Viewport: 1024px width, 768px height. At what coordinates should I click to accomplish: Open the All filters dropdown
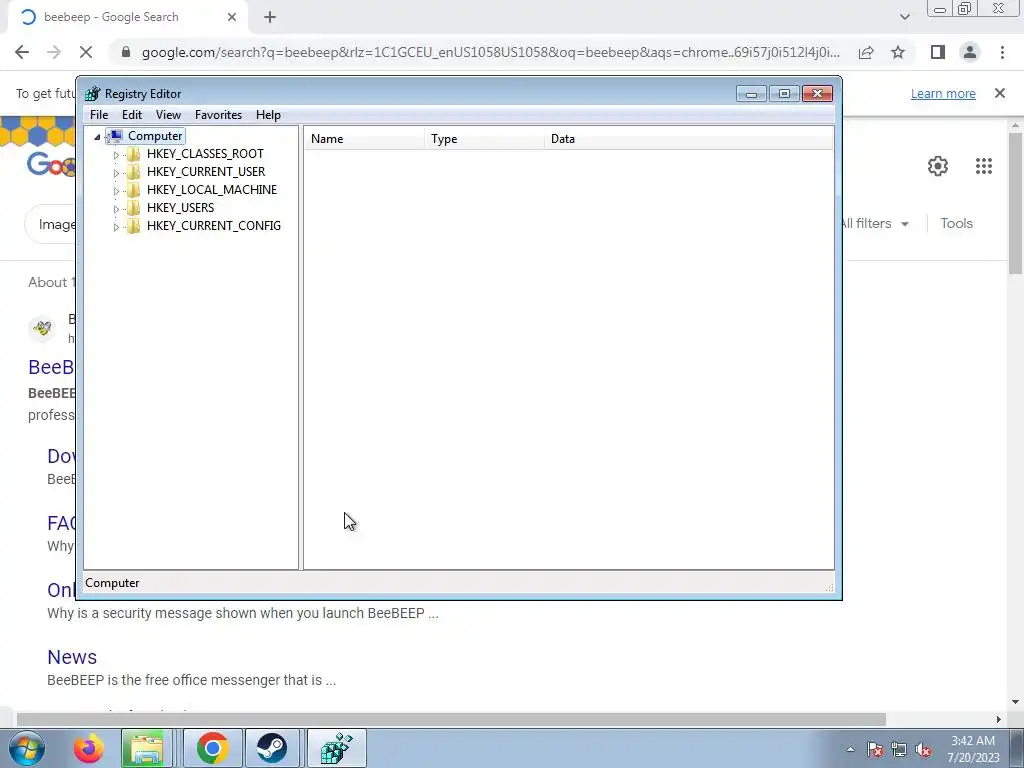pyautogui.click(x=874, y=223)
